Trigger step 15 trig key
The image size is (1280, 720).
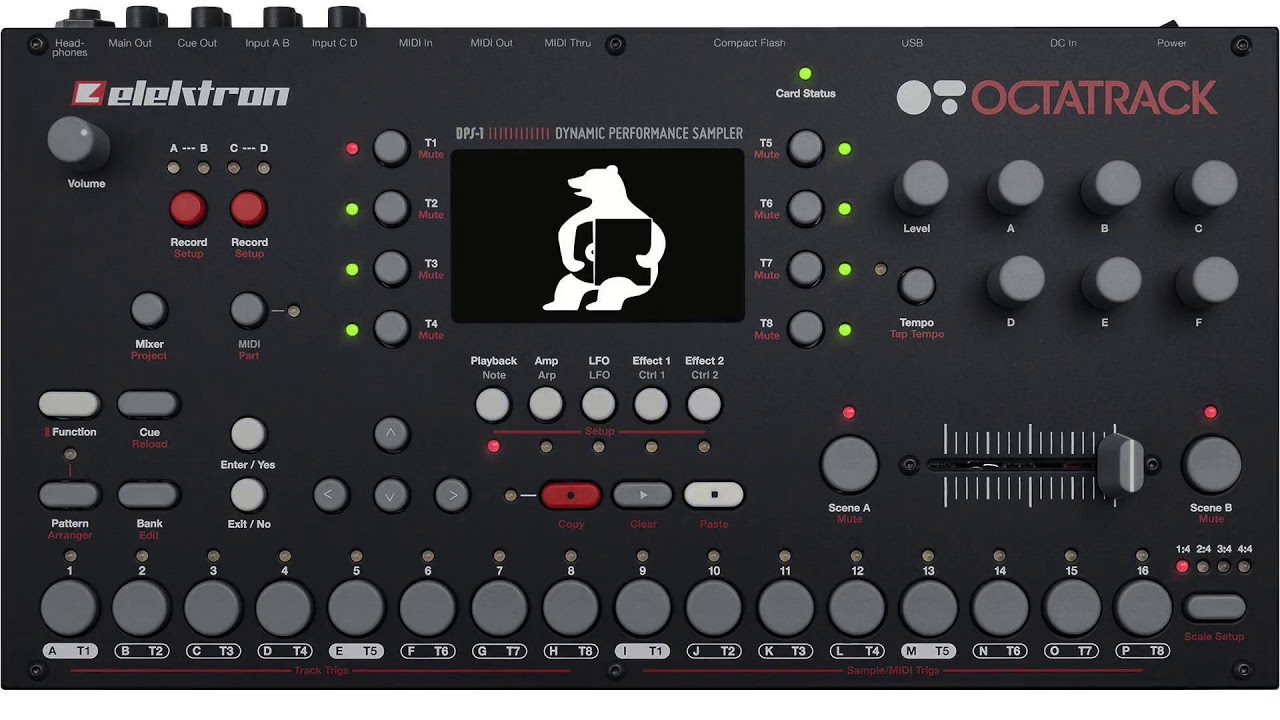tap(1072, 608)
